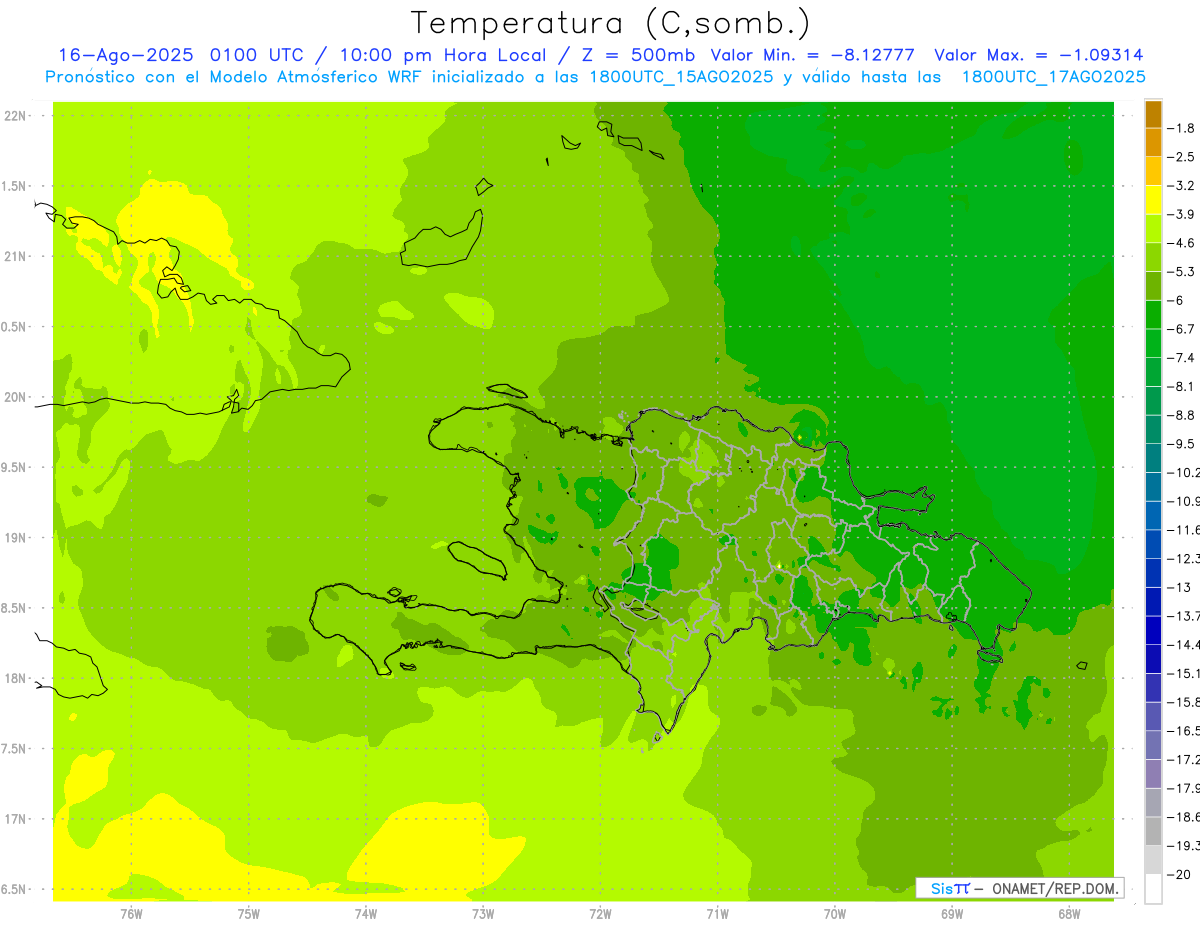Click the -5.3 colorbar value
Screen dimensions: 1200x927
1182,271
